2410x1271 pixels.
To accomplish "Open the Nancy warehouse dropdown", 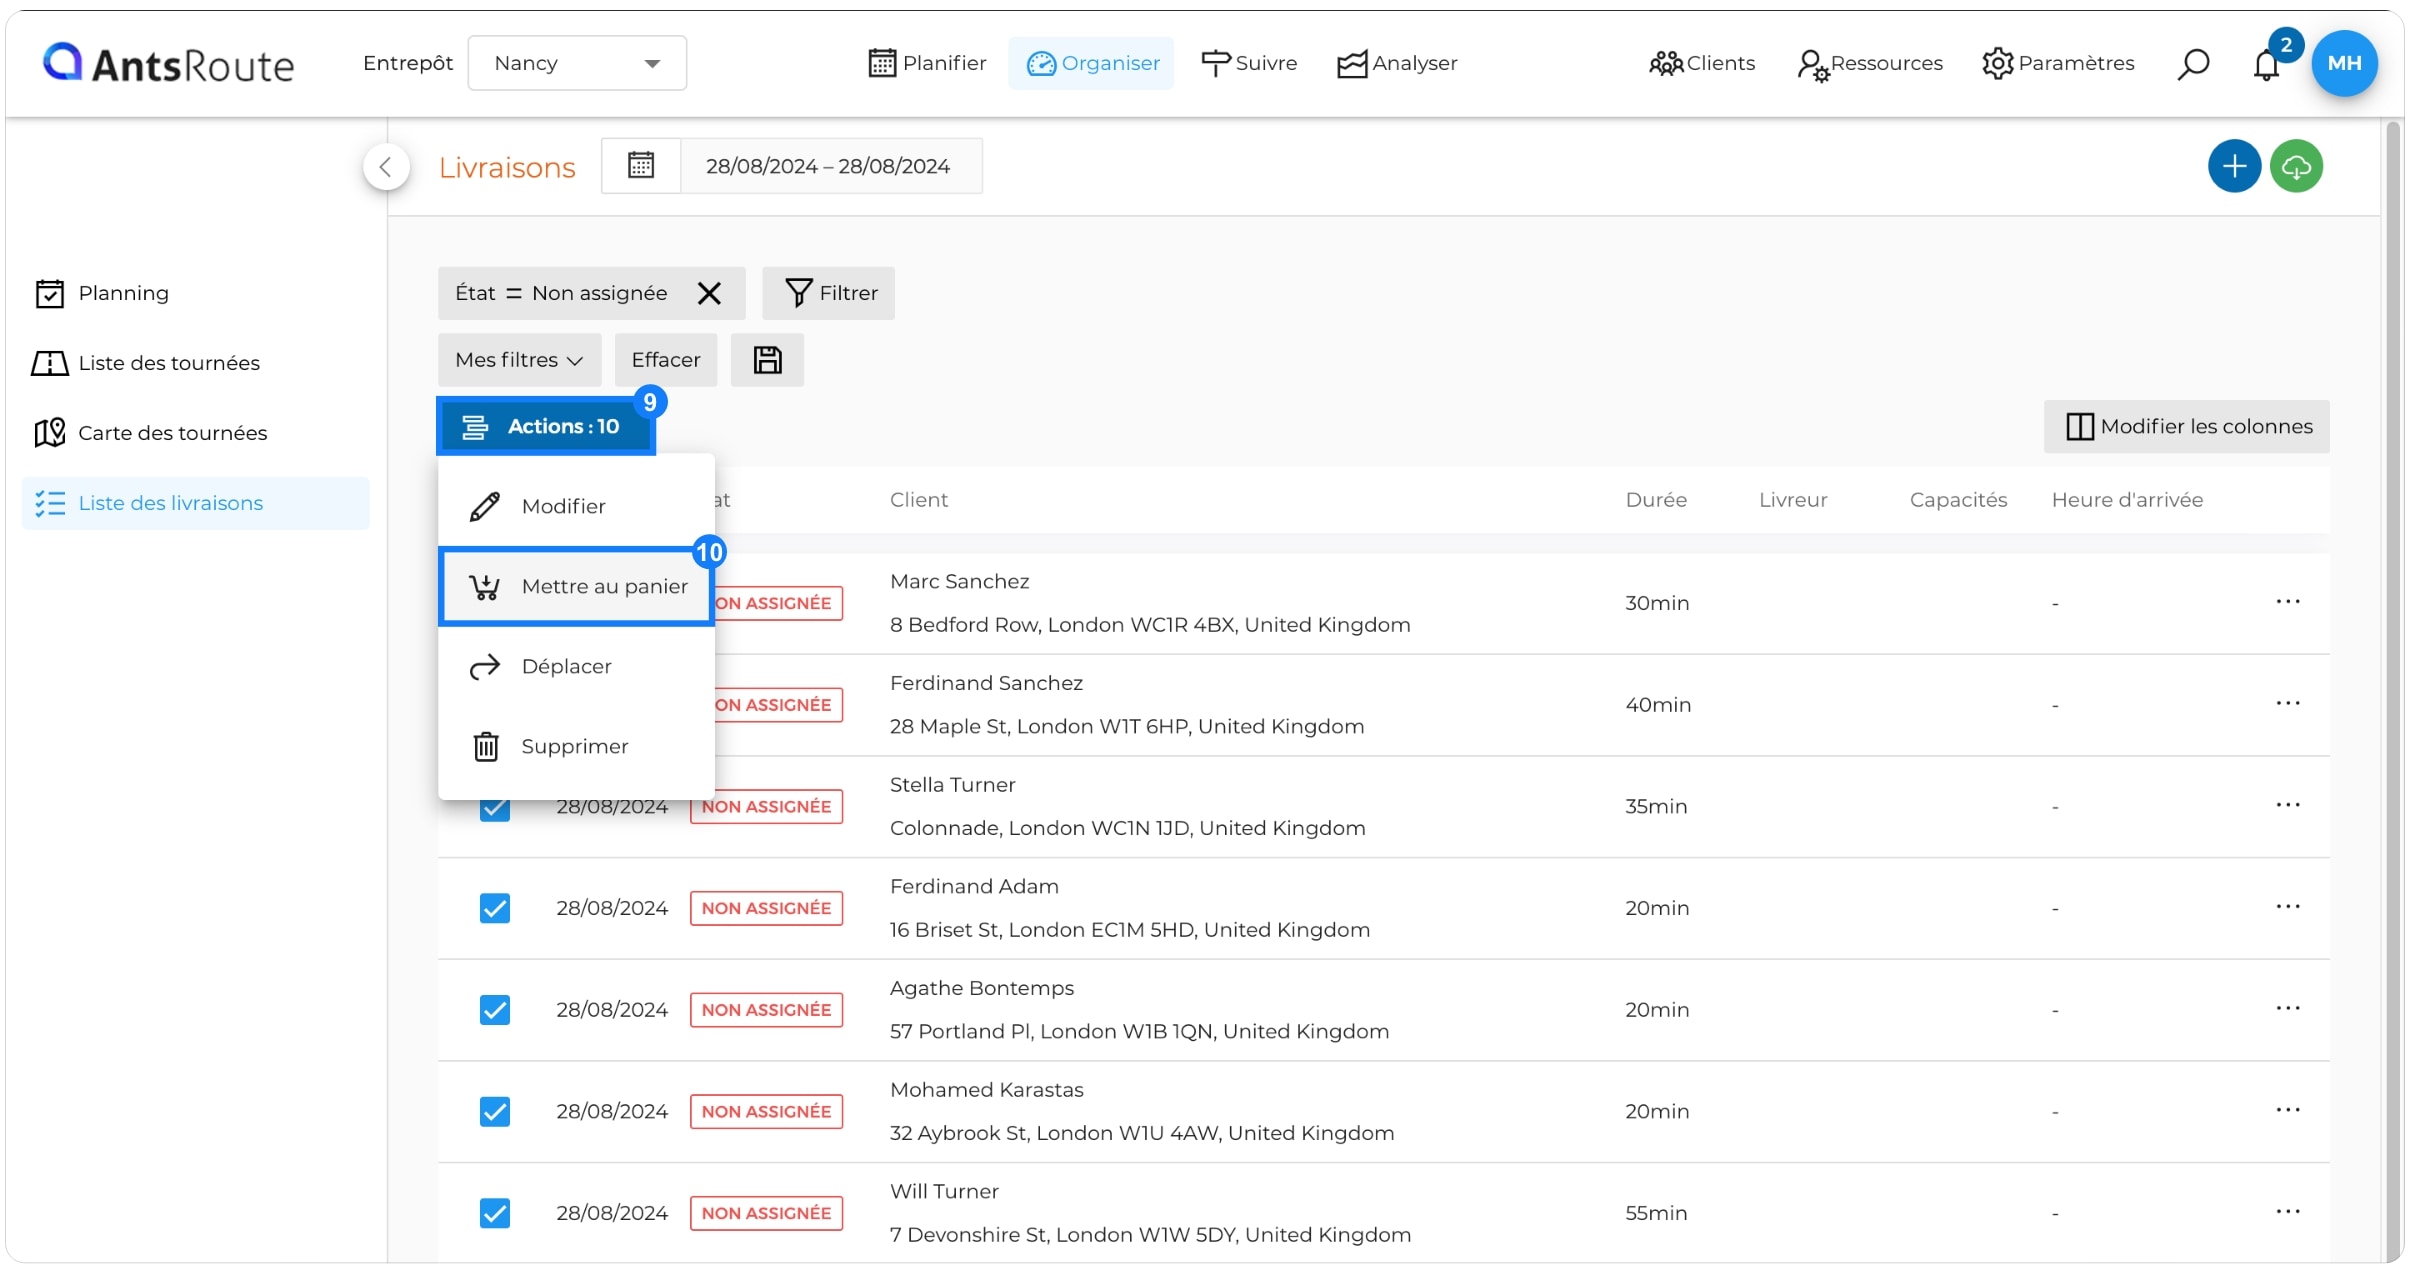I will point(577,63).
